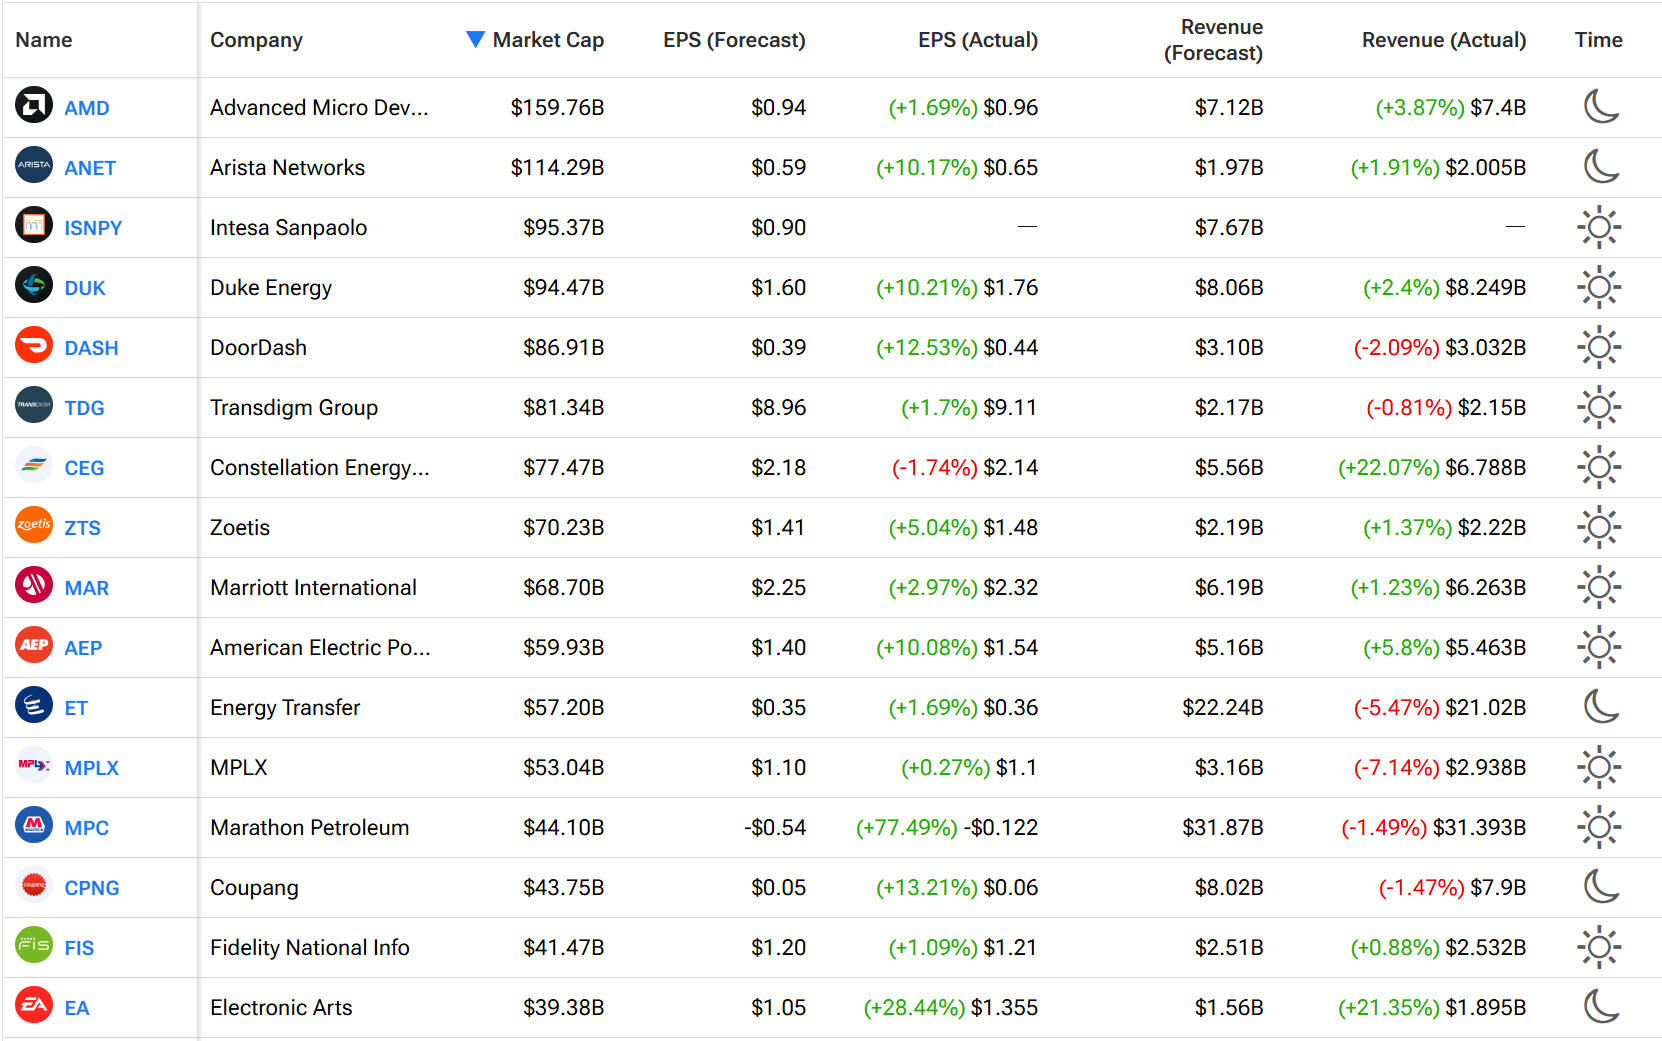Viewport: 1662px width, 1041px height.
Task: Click the Arista Networks logo icon
Action: 34,165
